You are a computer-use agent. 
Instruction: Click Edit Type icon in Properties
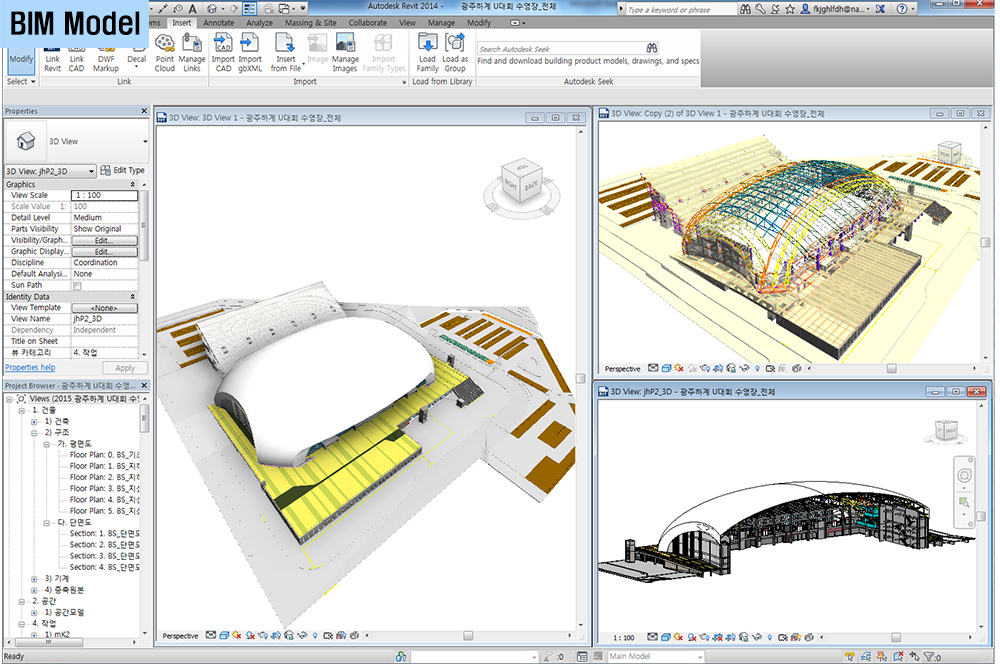(105, 170)
